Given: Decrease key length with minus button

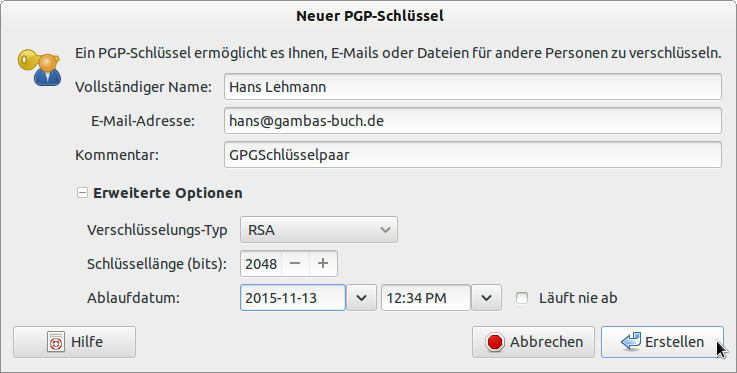Looking at the screenshot, I should (295, 264).
